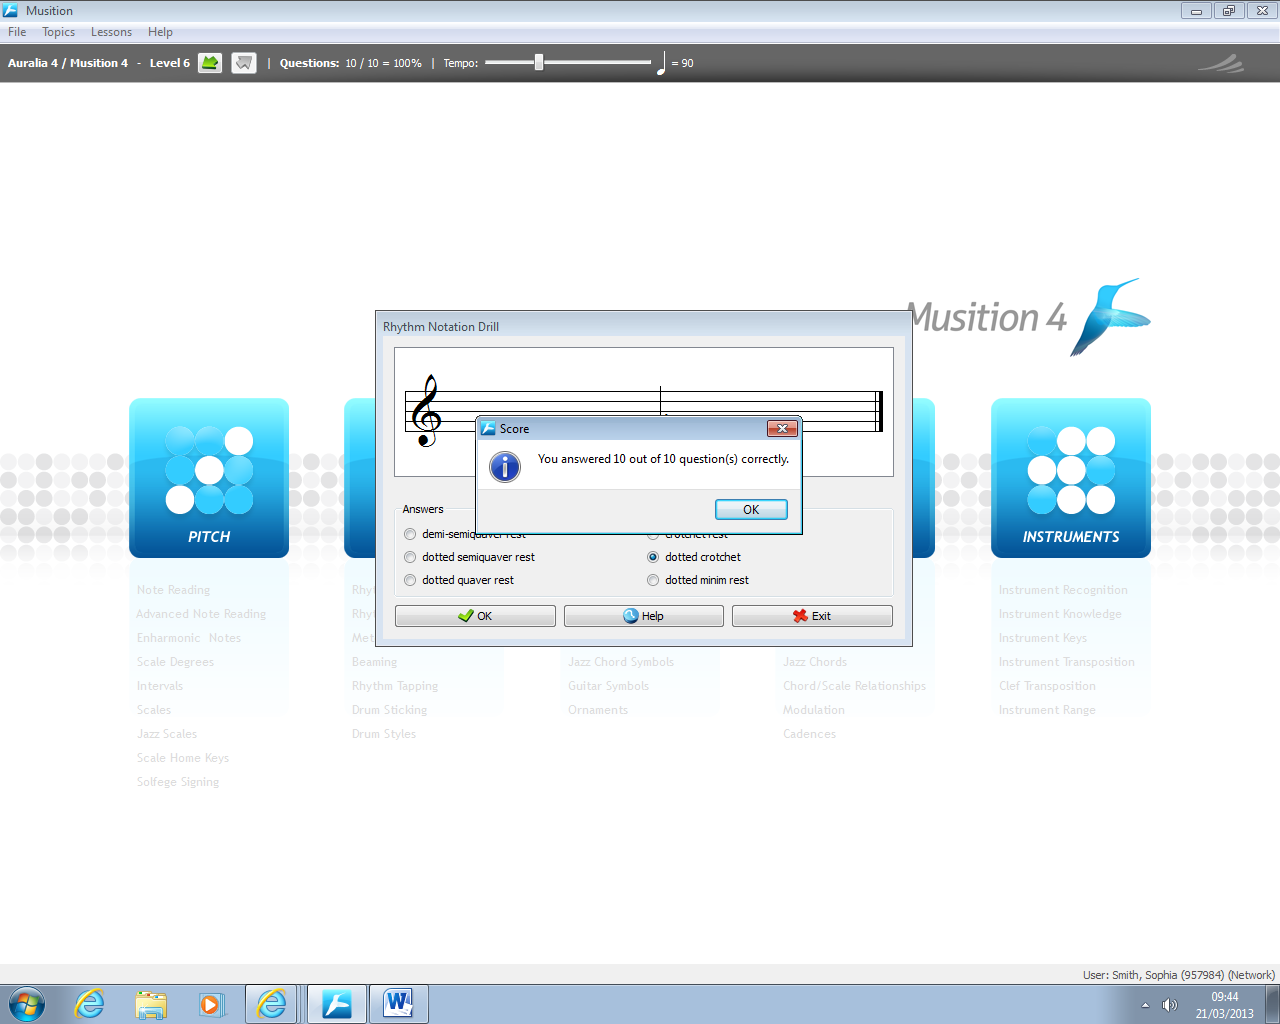Screen dimensions: 1280x1024
Task: Open Scale Degrees topic
Action: (x=175, y=662)
